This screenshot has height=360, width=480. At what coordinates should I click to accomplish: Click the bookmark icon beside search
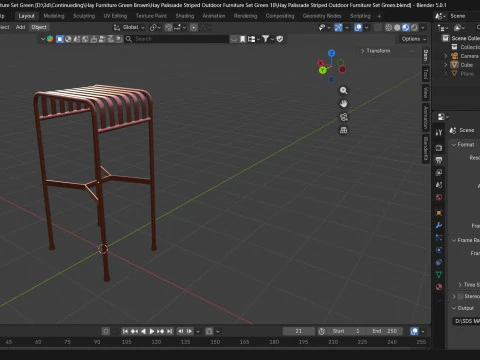click(242, 39)
